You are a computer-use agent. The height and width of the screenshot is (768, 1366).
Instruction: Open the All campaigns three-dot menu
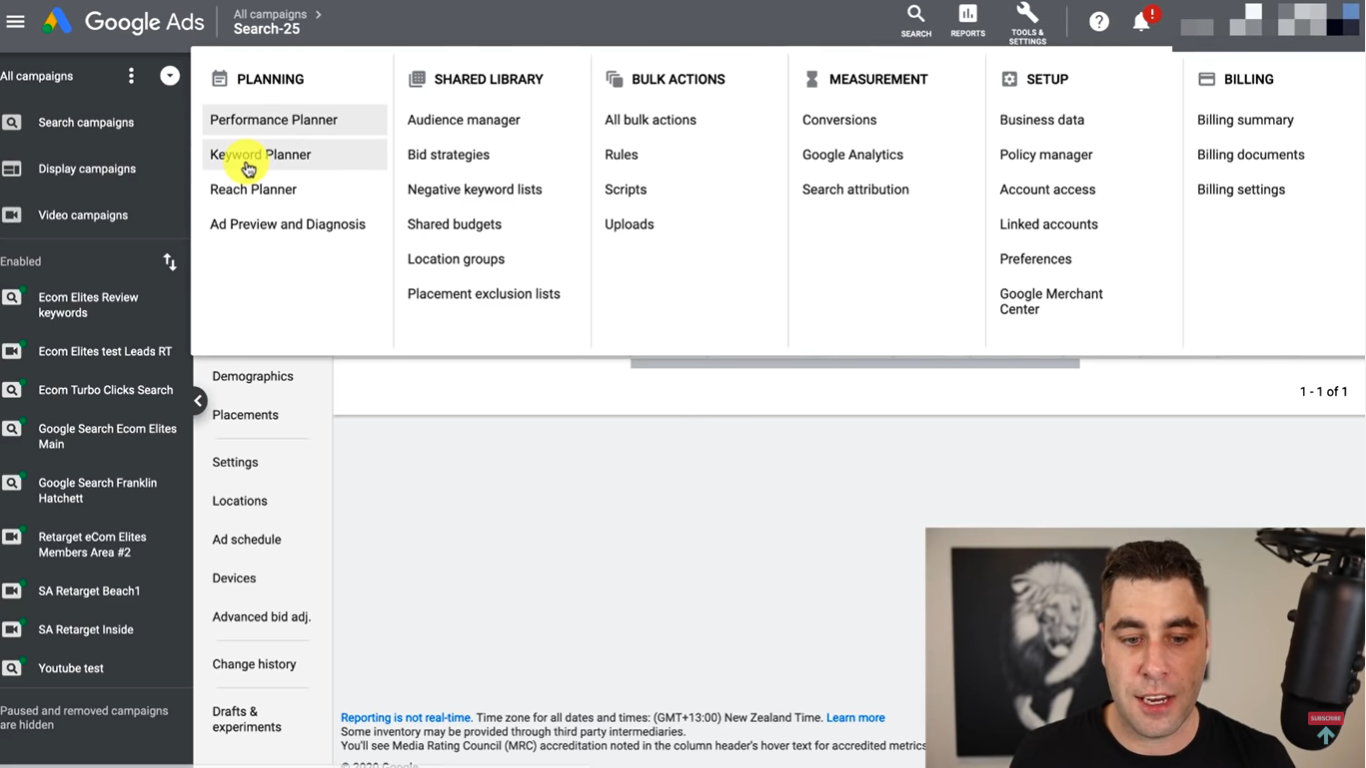click(131, 76)
